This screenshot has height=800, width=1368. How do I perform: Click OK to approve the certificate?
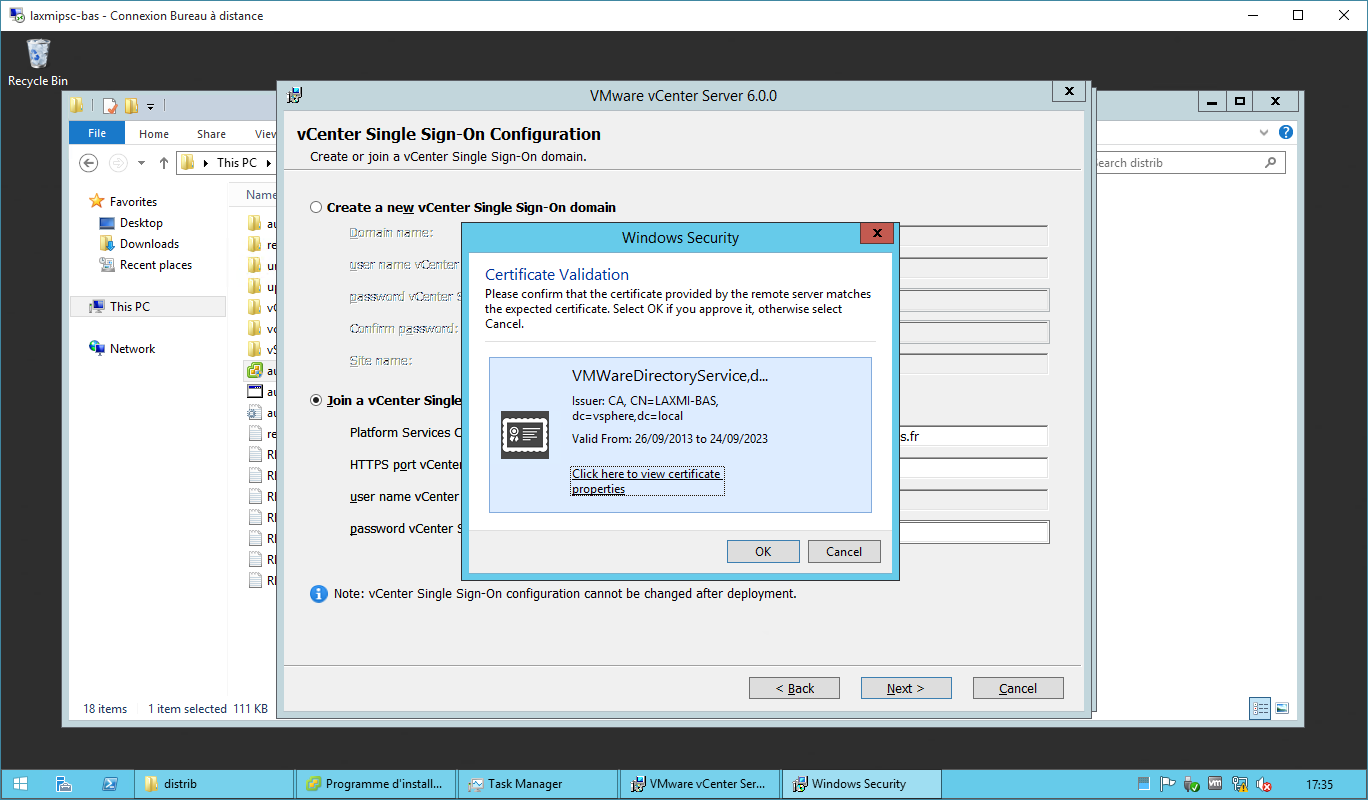point(763,552)
